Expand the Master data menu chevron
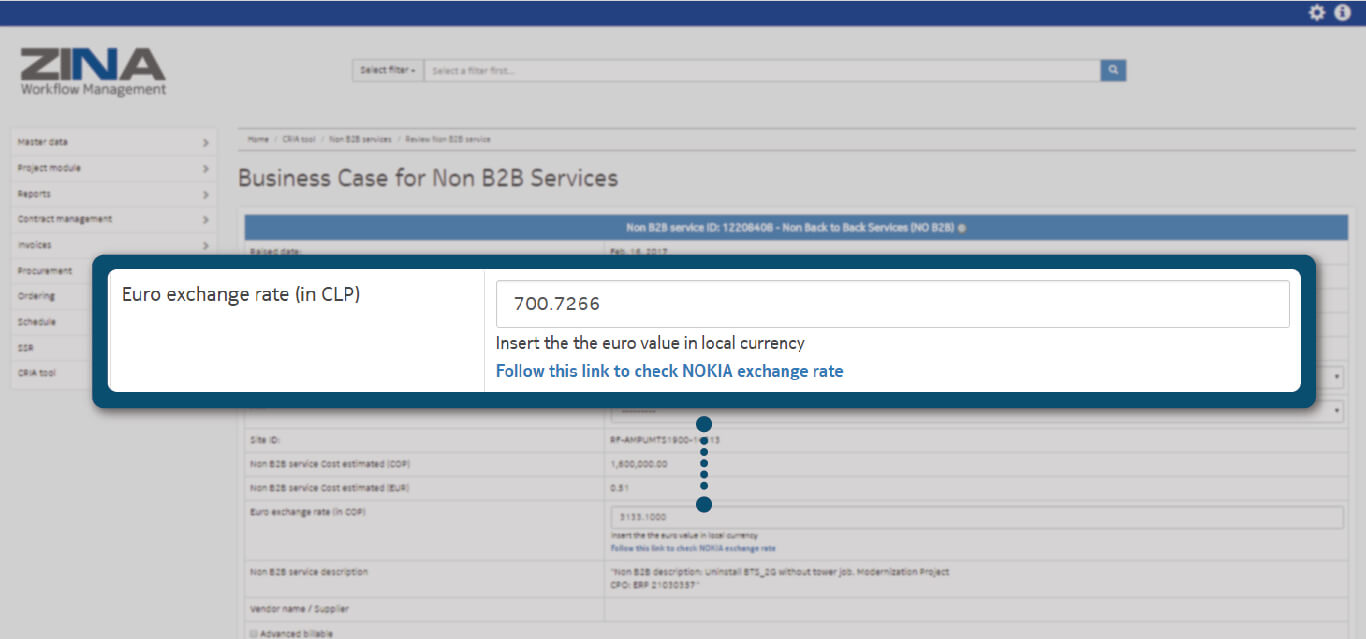This screenshot has height=639, width=1366. pos(205,143)
